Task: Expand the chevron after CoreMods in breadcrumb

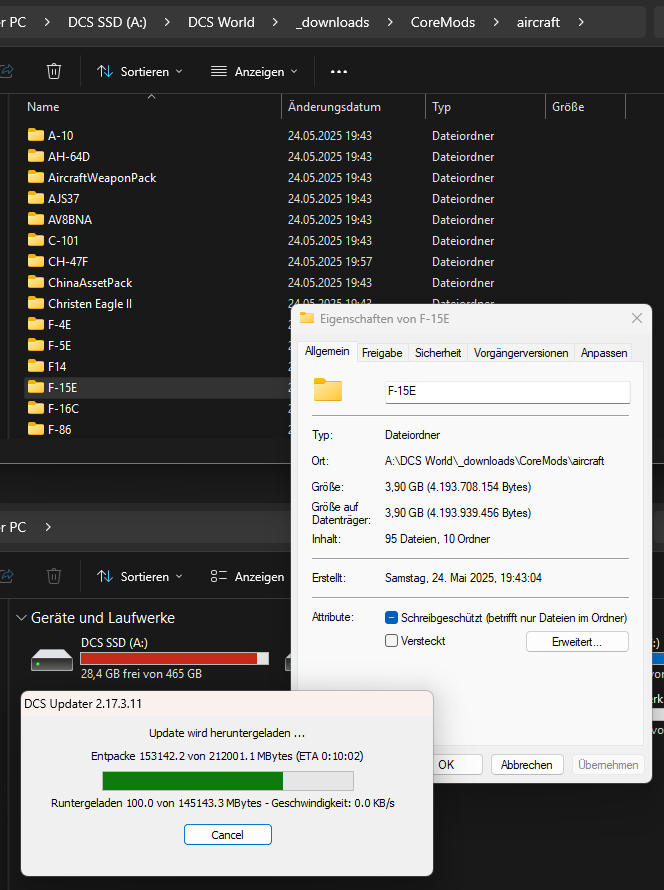Action: [x=496, y=22]
